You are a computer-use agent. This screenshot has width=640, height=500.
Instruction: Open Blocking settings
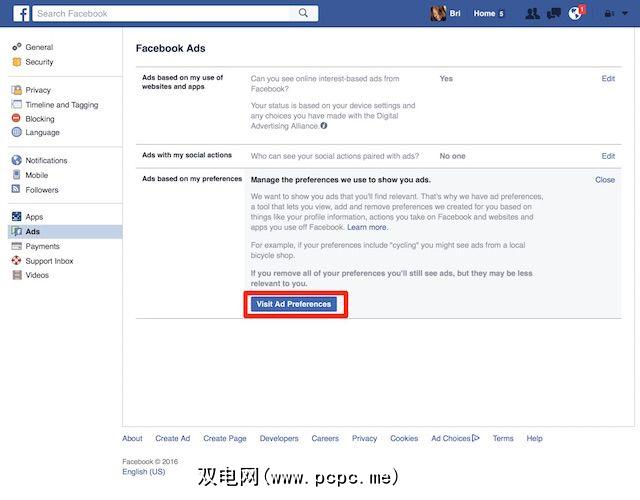point(40,119)
